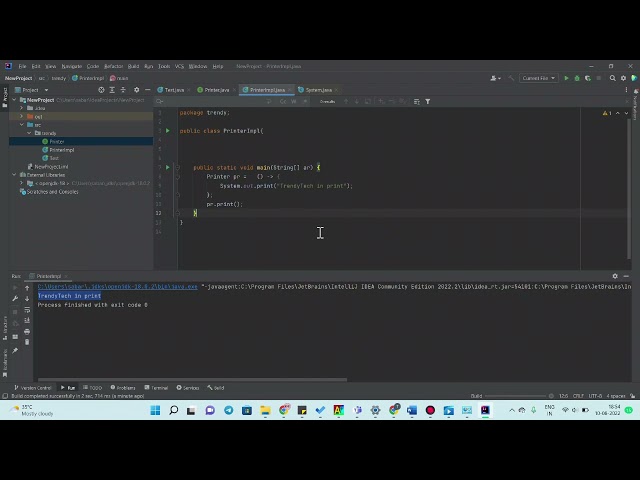The width and height of the screenshot is (640, 480).
Task: Expand the .idea folder
Action: click(22, 108)
